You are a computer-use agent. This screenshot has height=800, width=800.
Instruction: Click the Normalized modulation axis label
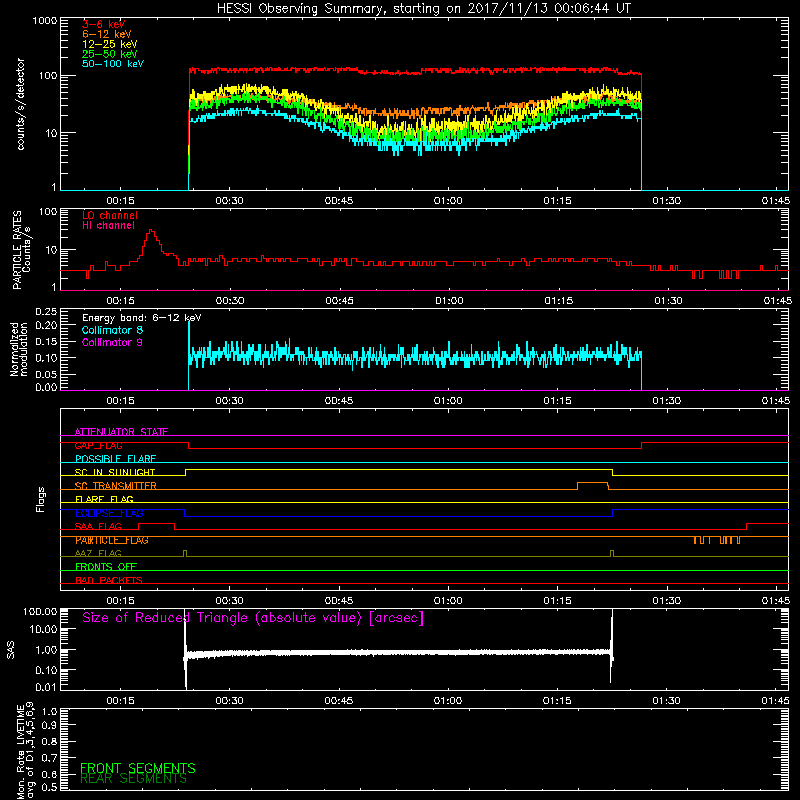tap(19, 349)
